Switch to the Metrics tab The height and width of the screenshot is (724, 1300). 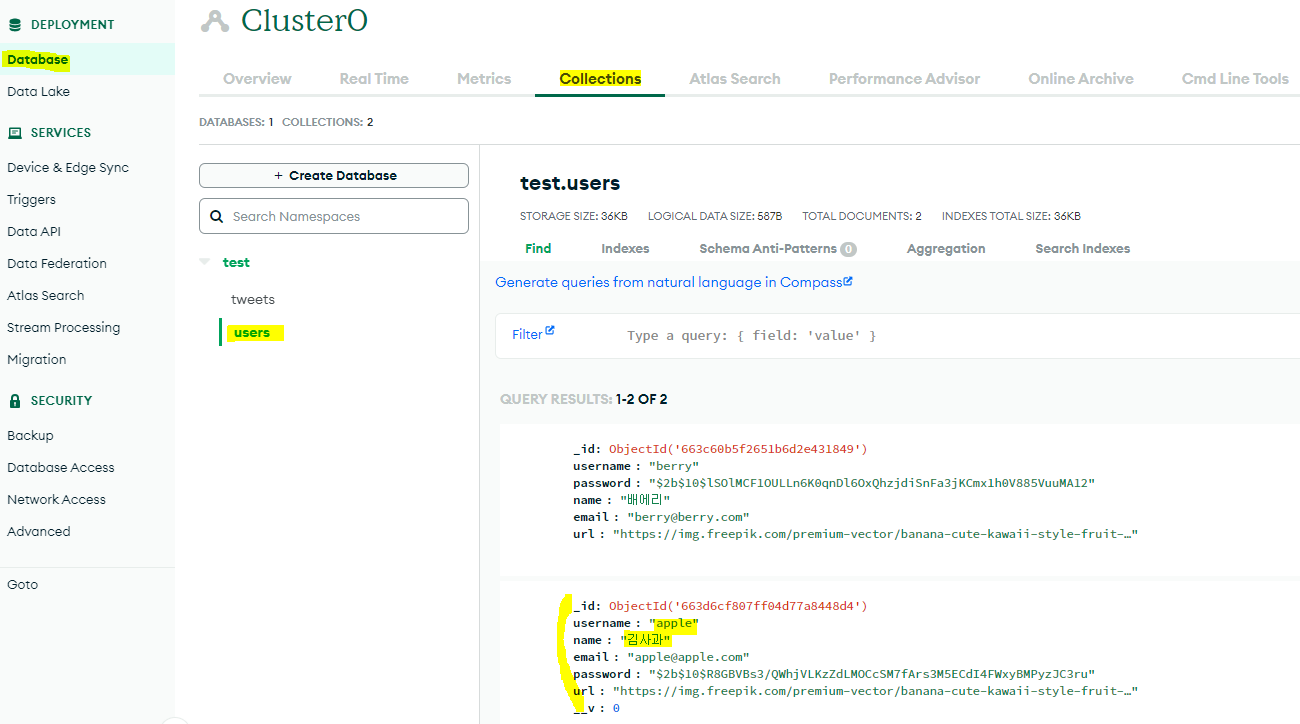(484, 78)
